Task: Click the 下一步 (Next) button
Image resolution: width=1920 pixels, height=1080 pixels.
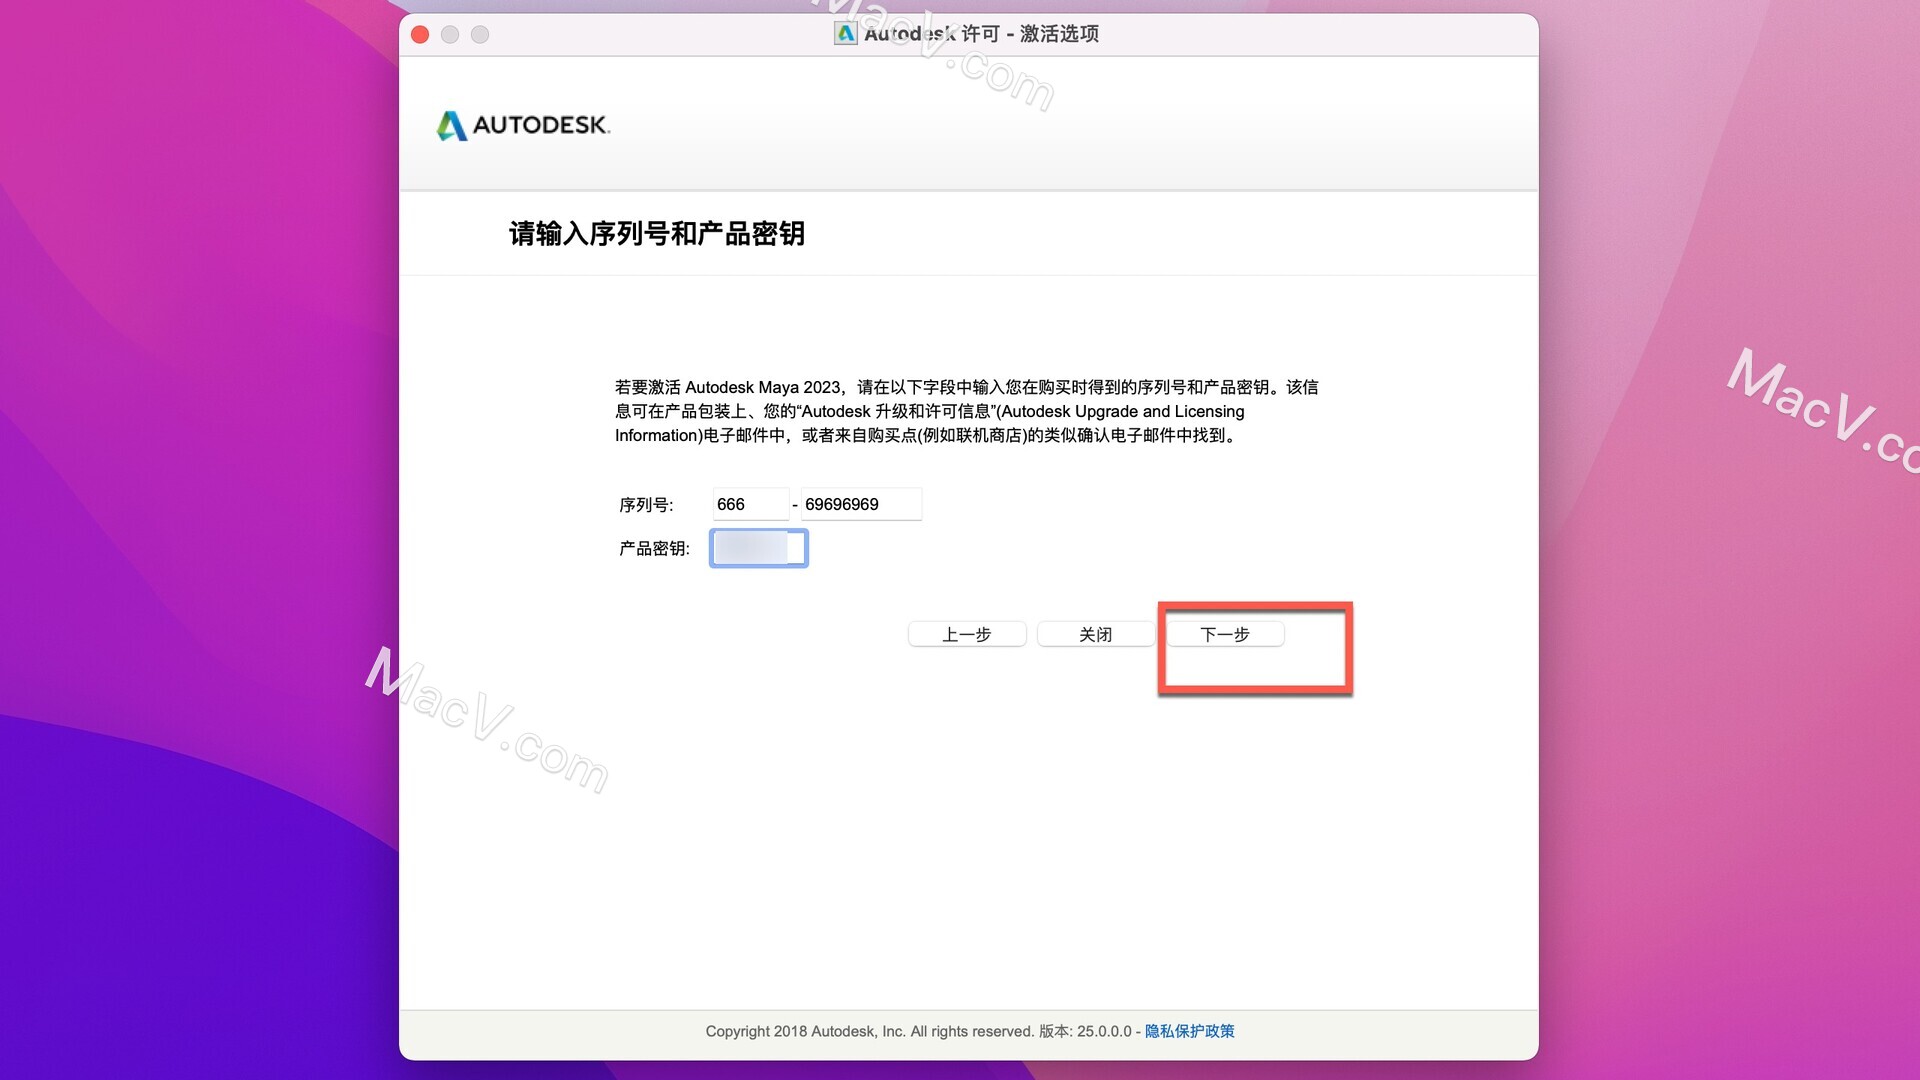Action: (x=1225, y=634)
